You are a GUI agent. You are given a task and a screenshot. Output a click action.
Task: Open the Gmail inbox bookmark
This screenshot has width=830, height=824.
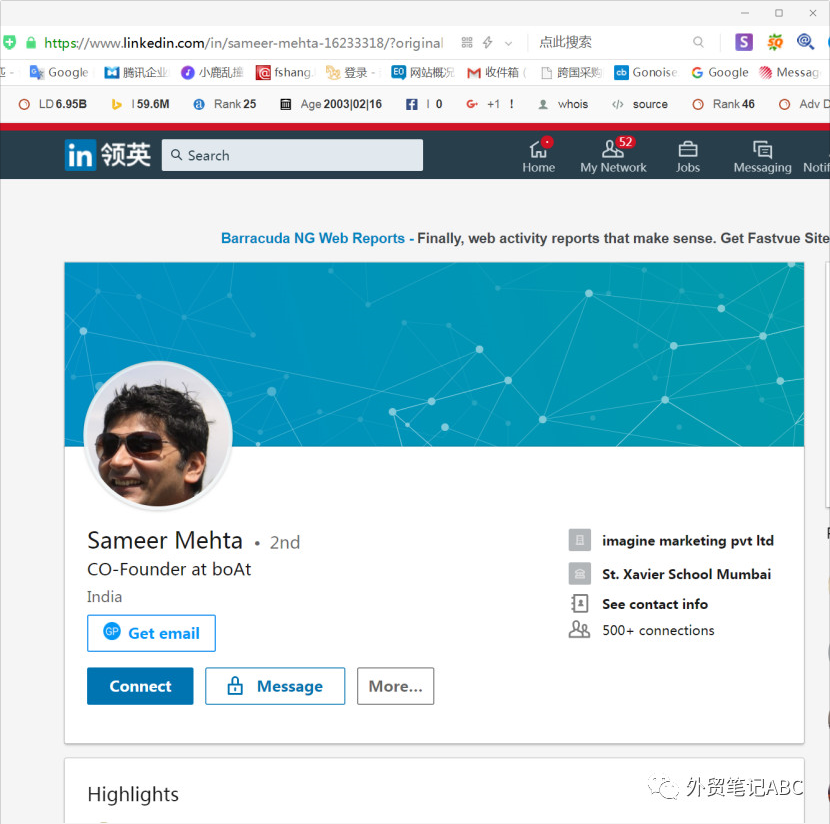pyautogui.click(x=495, y=73)
